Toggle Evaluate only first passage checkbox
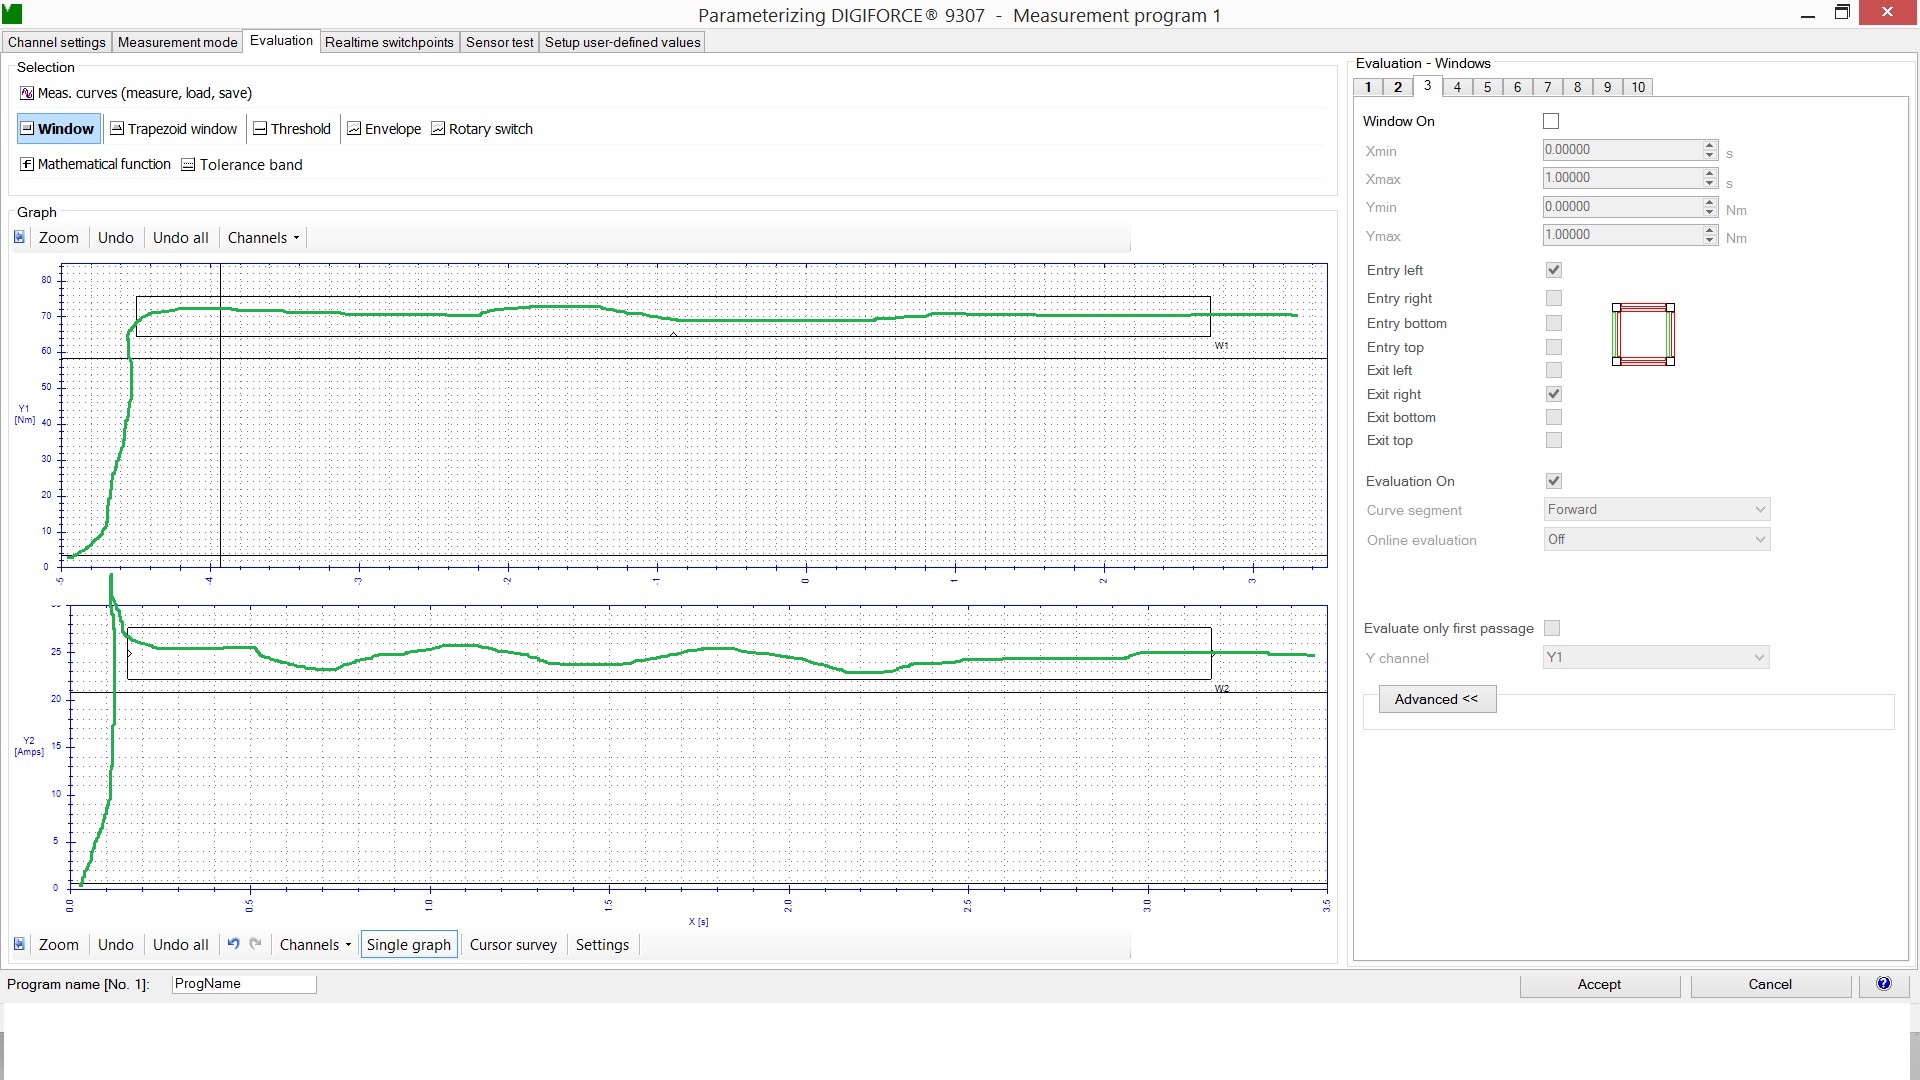The width and height of the screenshot is (1920, 1080). (x=1552, y=628)
